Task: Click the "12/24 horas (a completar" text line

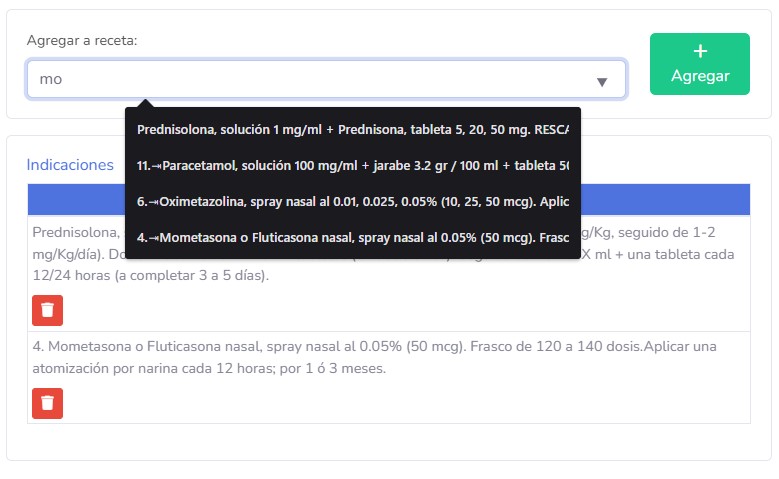Action: click(x=150, y=275)
